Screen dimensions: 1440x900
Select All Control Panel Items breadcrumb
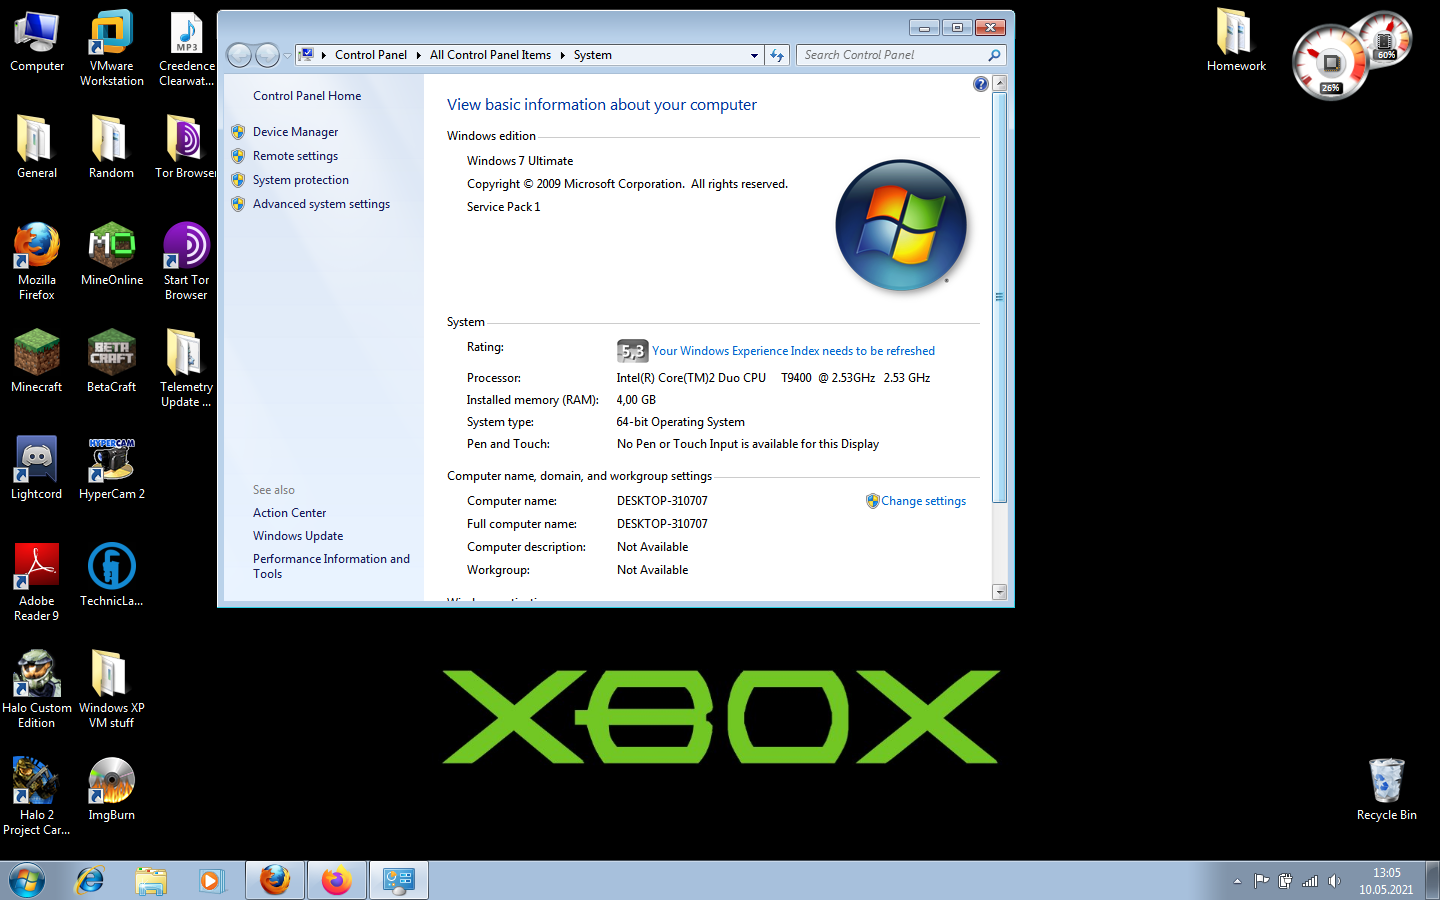[490, 56]
